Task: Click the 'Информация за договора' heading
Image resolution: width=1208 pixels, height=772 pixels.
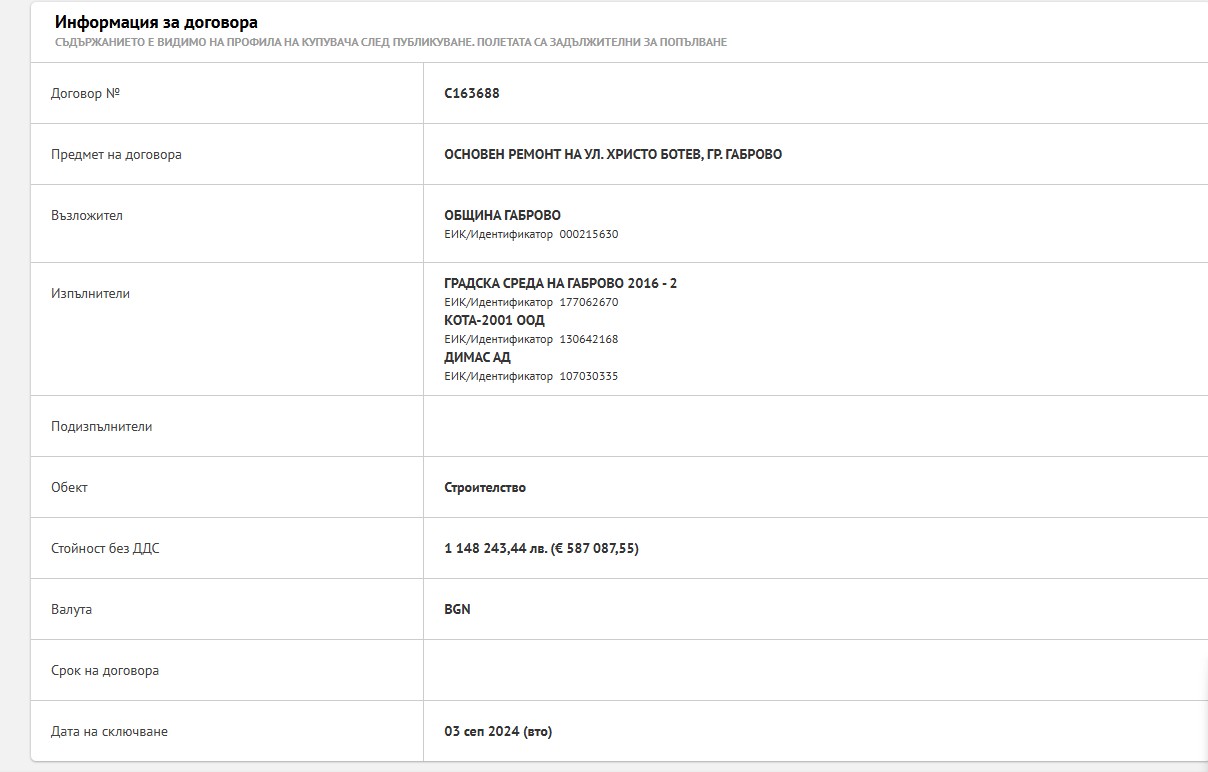Action: coord(156,22)
